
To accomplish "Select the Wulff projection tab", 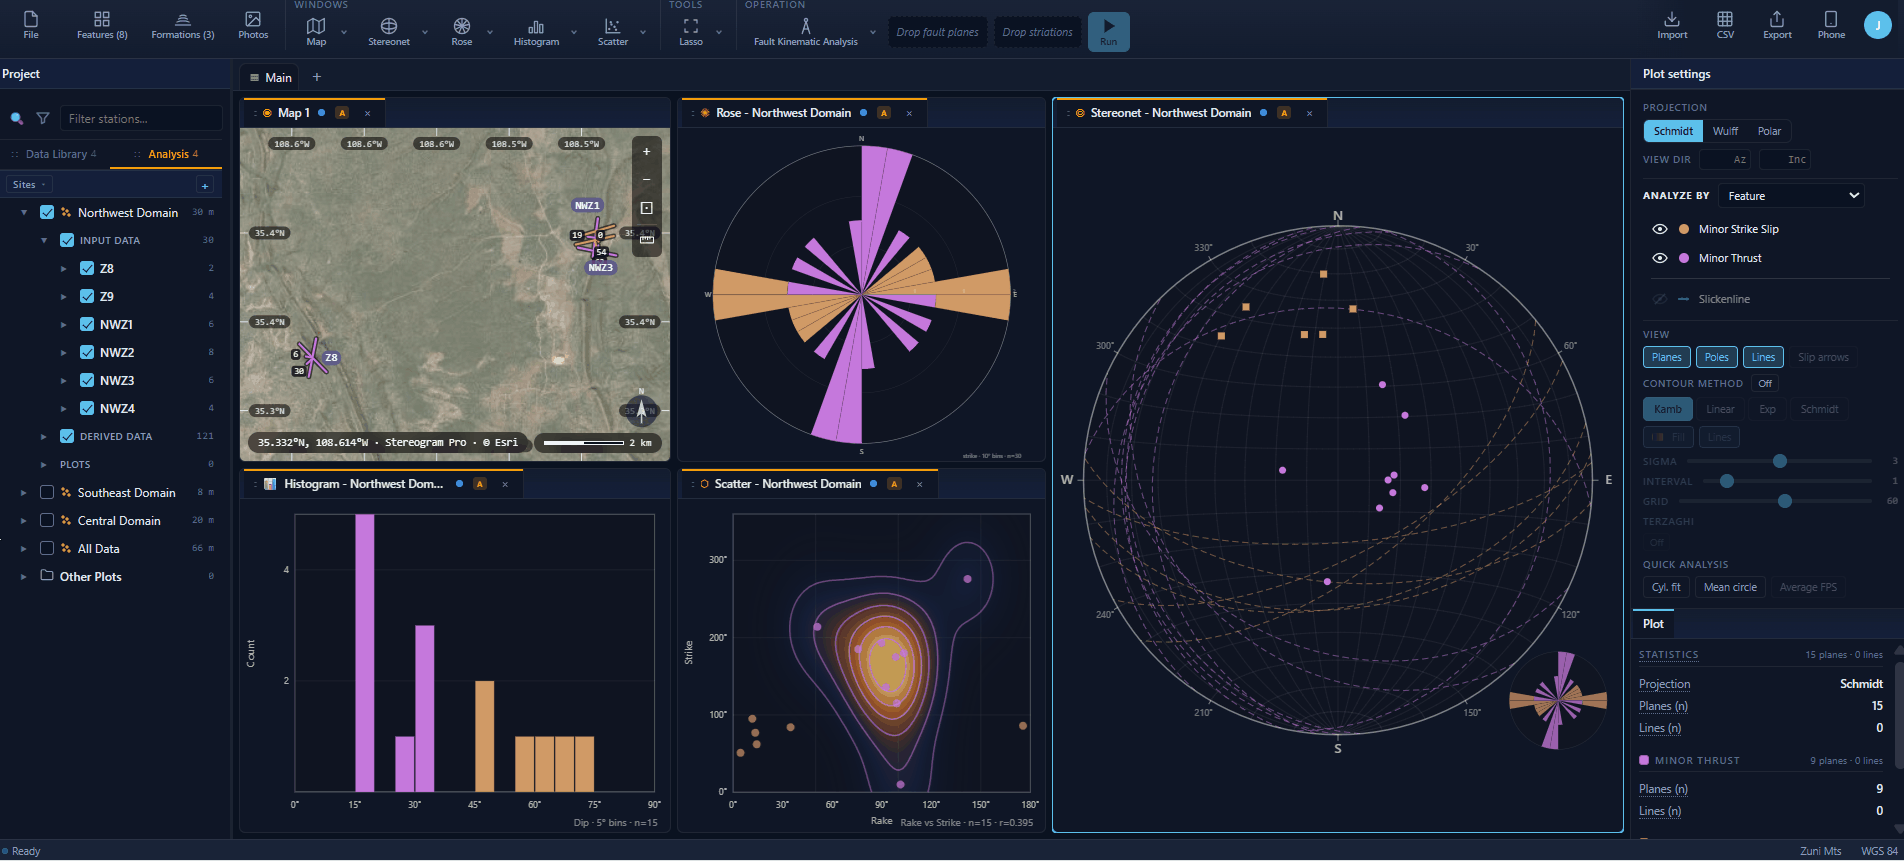I will (x=1725, y=131).
